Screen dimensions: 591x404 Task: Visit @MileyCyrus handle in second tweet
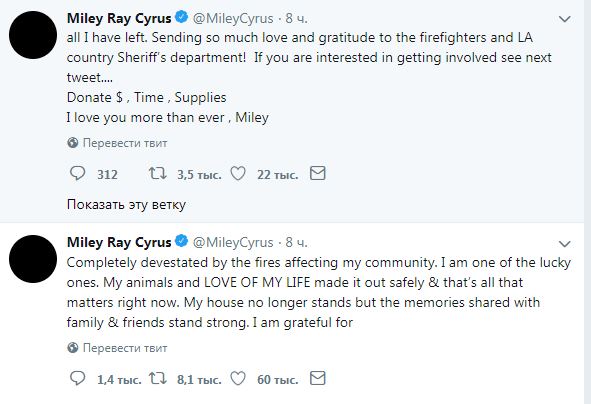click(233, 242)
